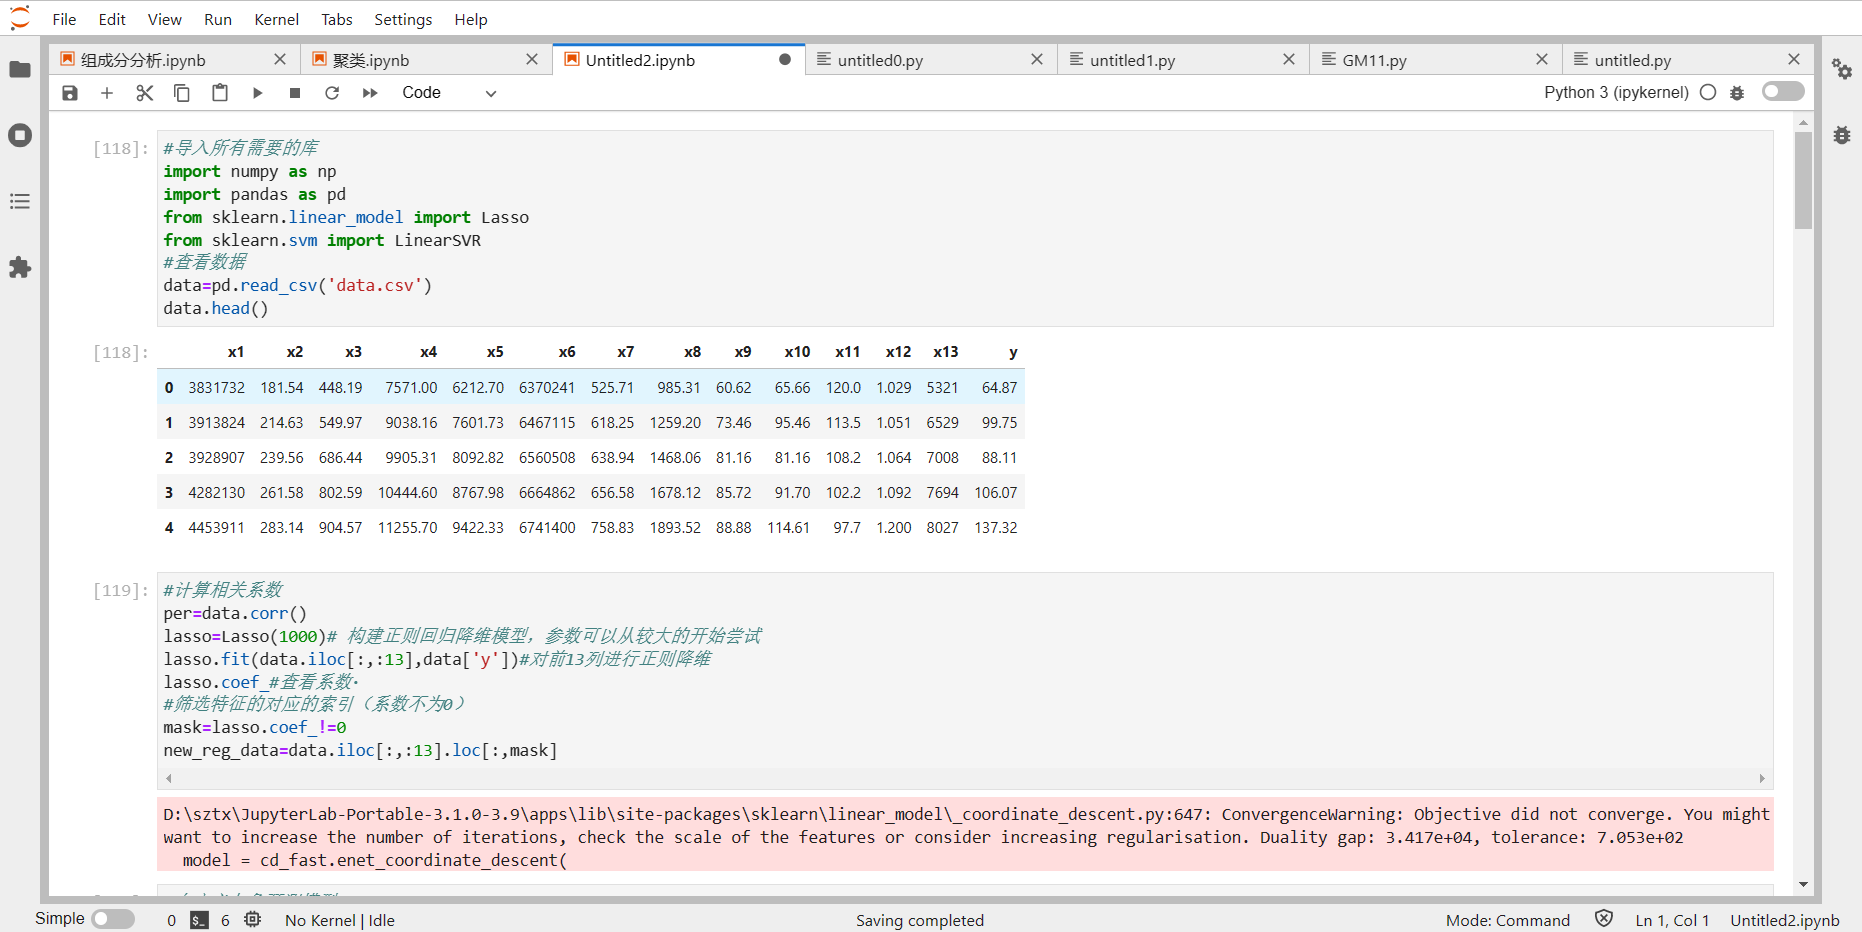Close the 聚类.ipynb tab

click(x=532, y=60)
